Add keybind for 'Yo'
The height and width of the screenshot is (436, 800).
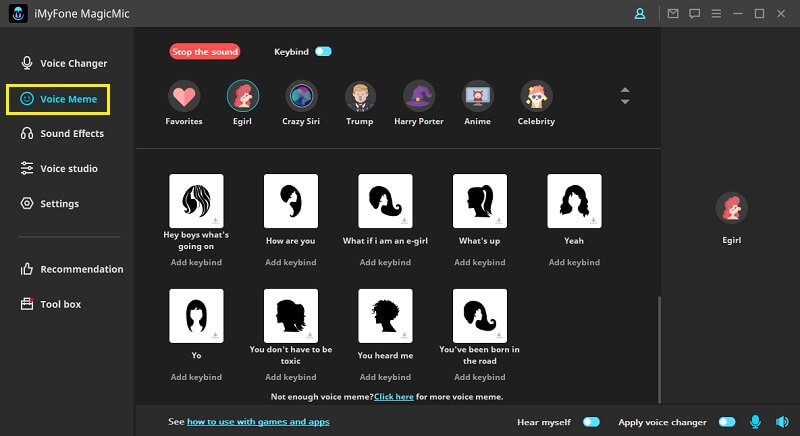[x=196, y=377]
